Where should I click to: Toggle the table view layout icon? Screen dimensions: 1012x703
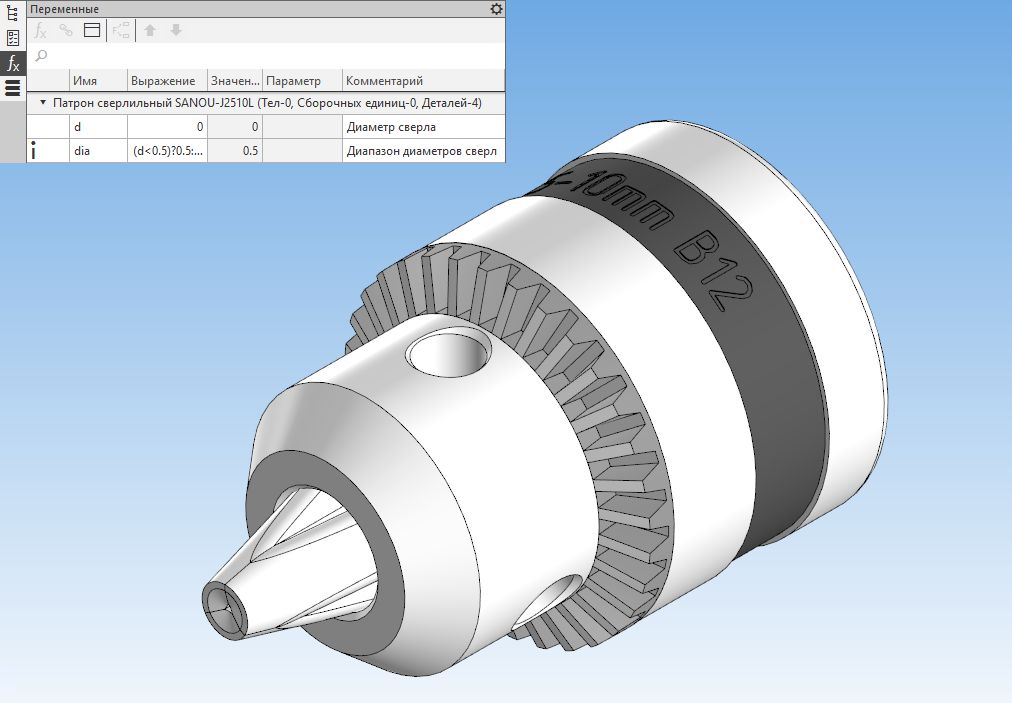[92, 30]
